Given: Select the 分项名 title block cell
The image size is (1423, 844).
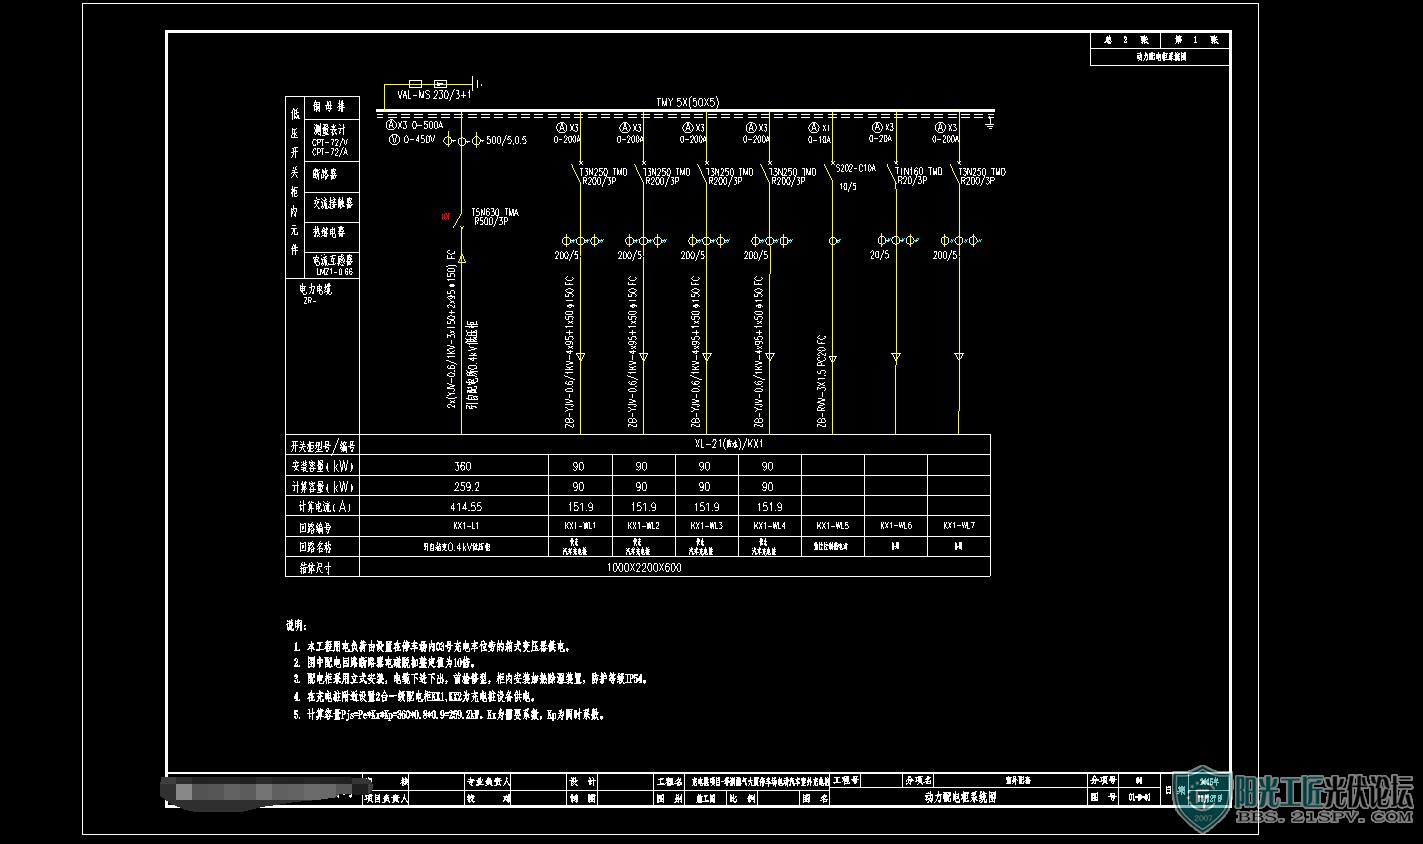Looking at the screenshot, I should [x=918, y=780].
